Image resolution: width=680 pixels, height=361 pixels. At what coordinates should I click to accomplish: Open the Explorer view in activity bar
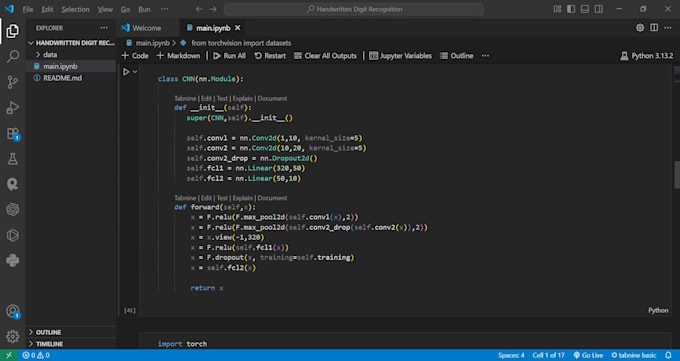point(13,31)
